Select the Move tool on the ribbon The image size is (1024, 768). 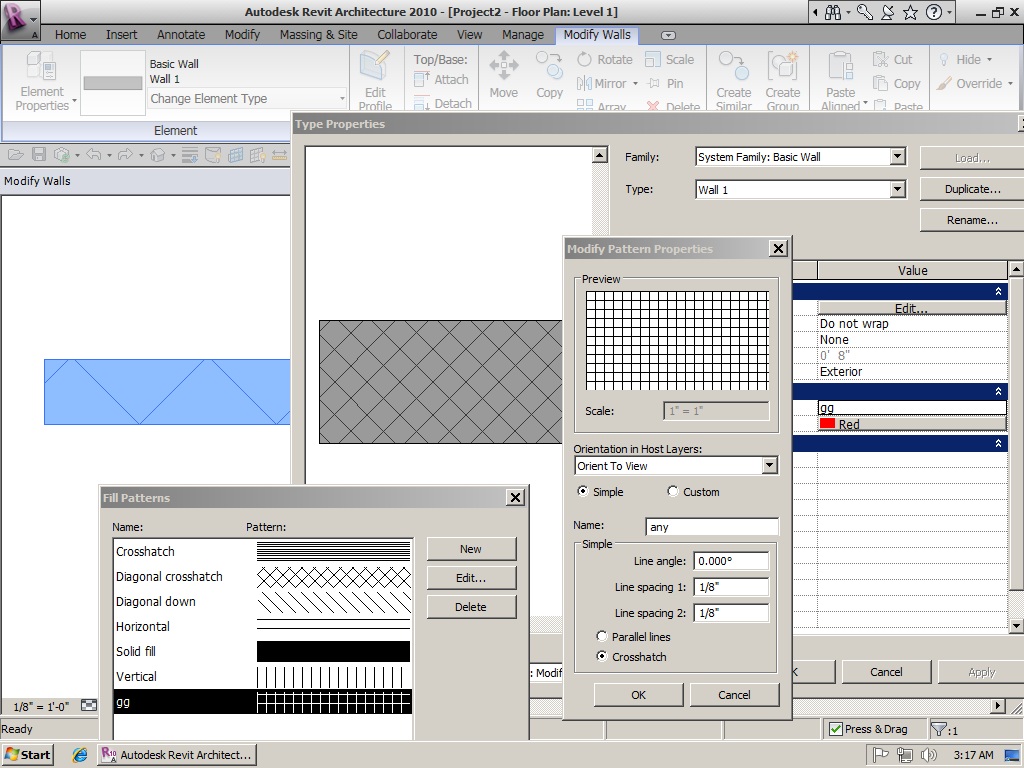pos(503,75)
